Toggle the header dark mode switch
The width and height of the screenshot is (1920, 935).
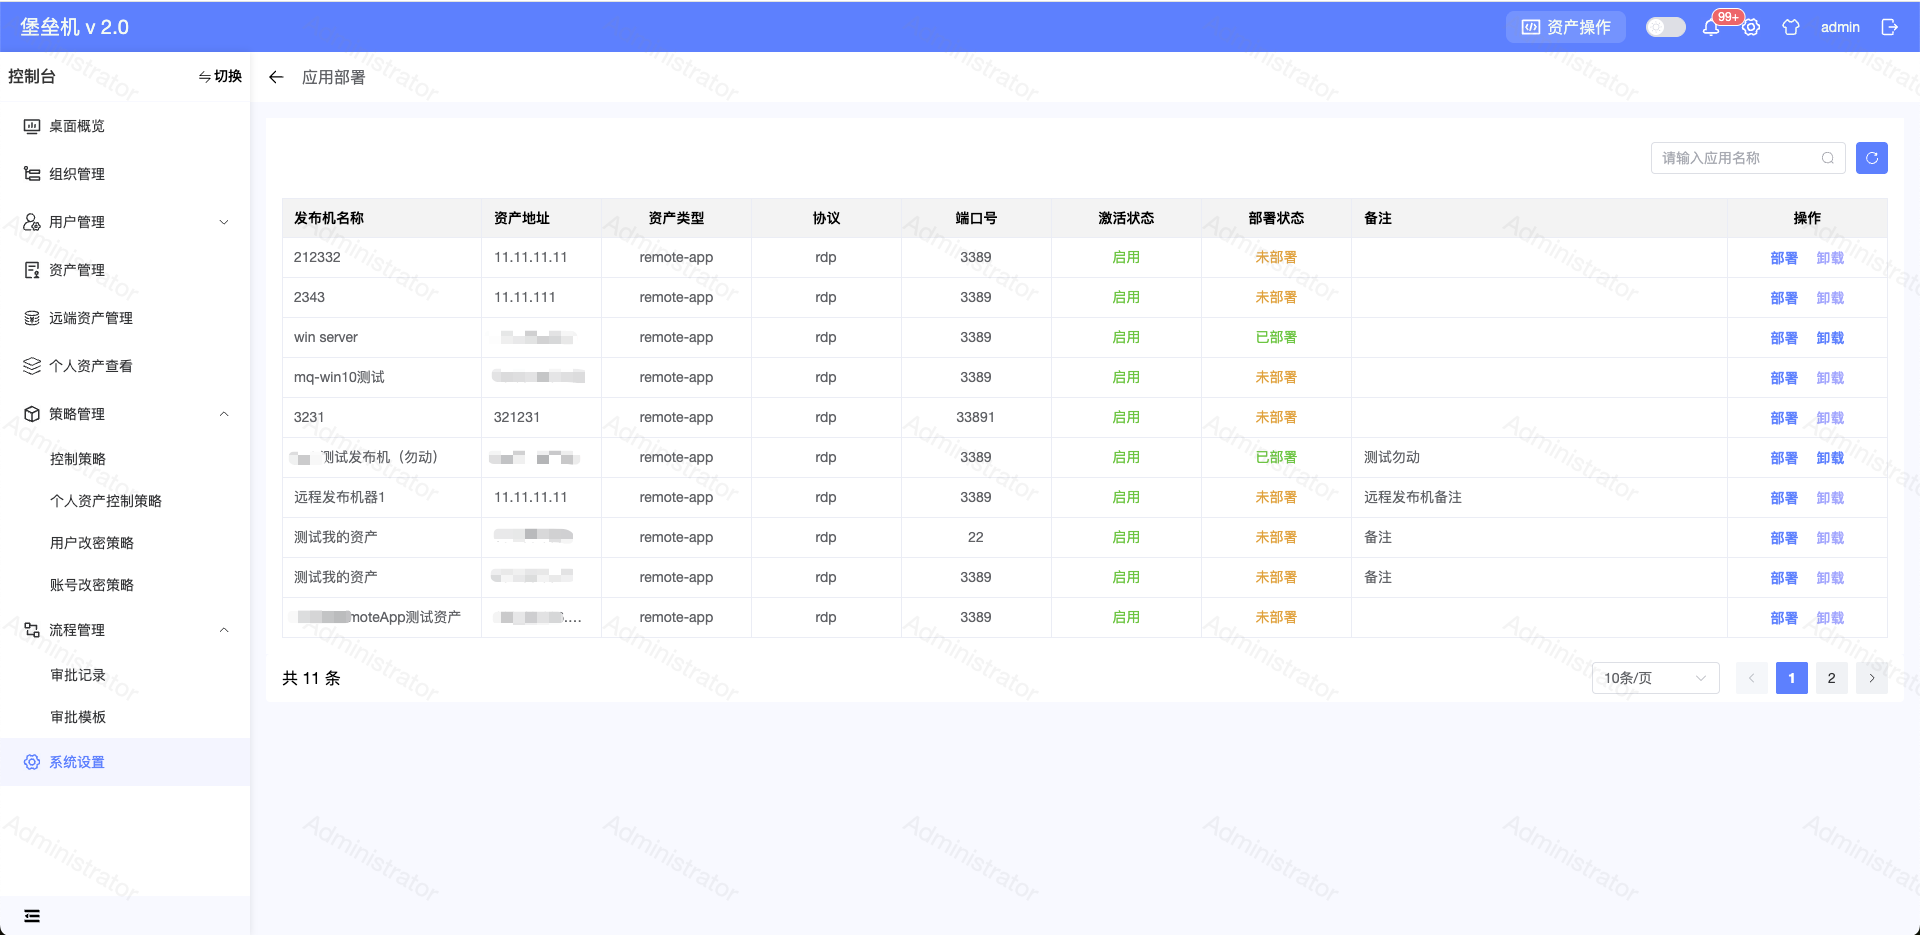coord(1666,27)
